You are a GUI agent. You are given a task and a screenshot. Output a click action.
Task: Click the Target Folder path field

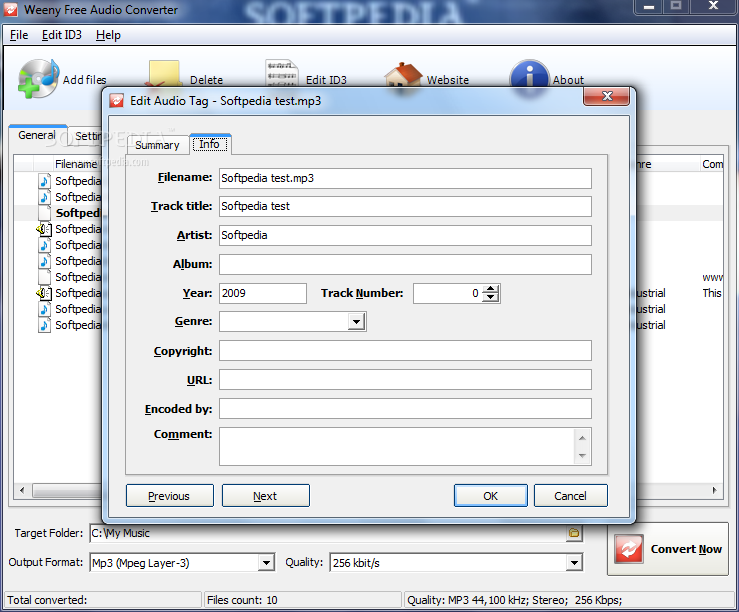tap(328, 533)
